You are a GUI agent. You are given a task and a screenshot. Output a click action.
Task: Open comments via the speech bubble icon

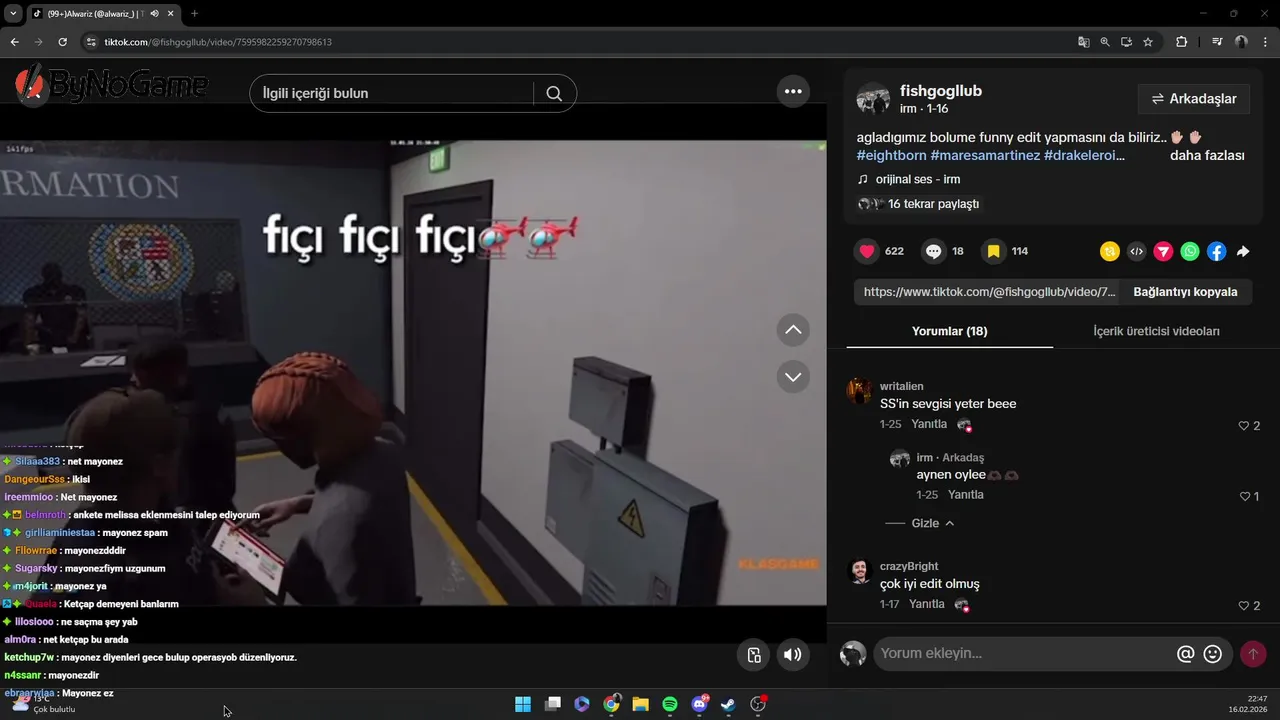933,251
